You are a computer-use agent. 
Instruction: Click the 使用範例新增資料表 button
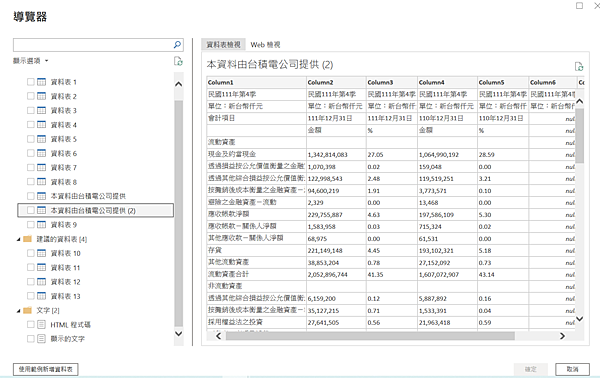pos(46,369)
